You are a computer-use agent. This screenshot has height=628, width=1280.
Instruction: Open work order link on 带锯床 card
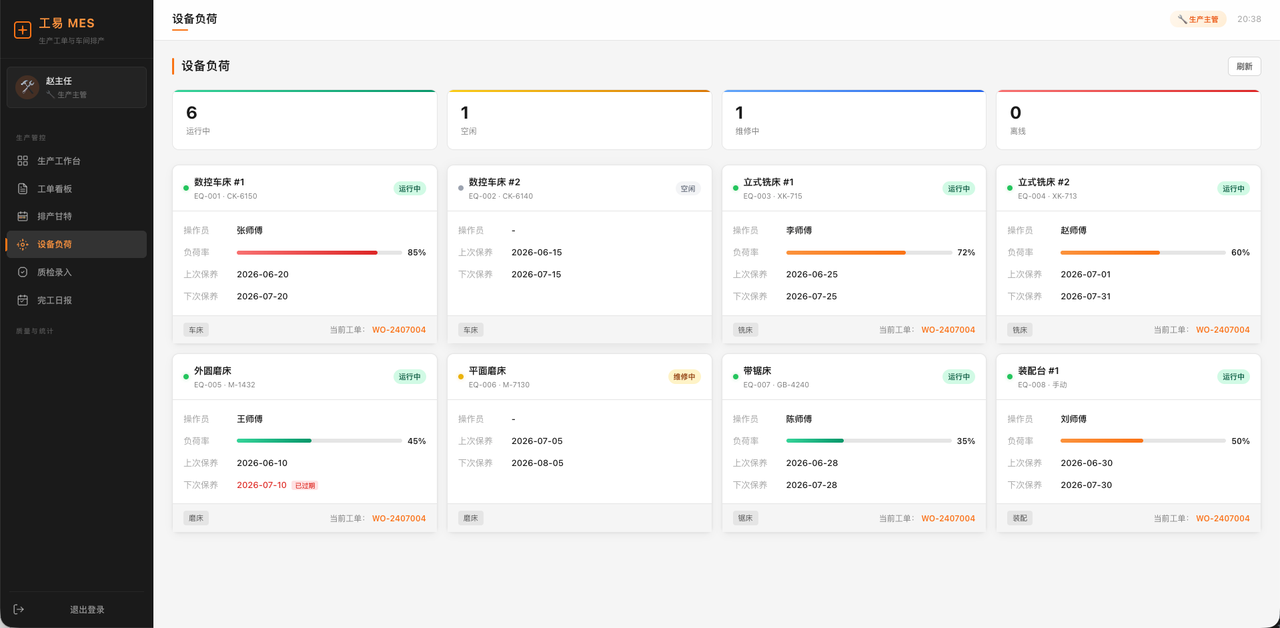(x=948, y=518)
